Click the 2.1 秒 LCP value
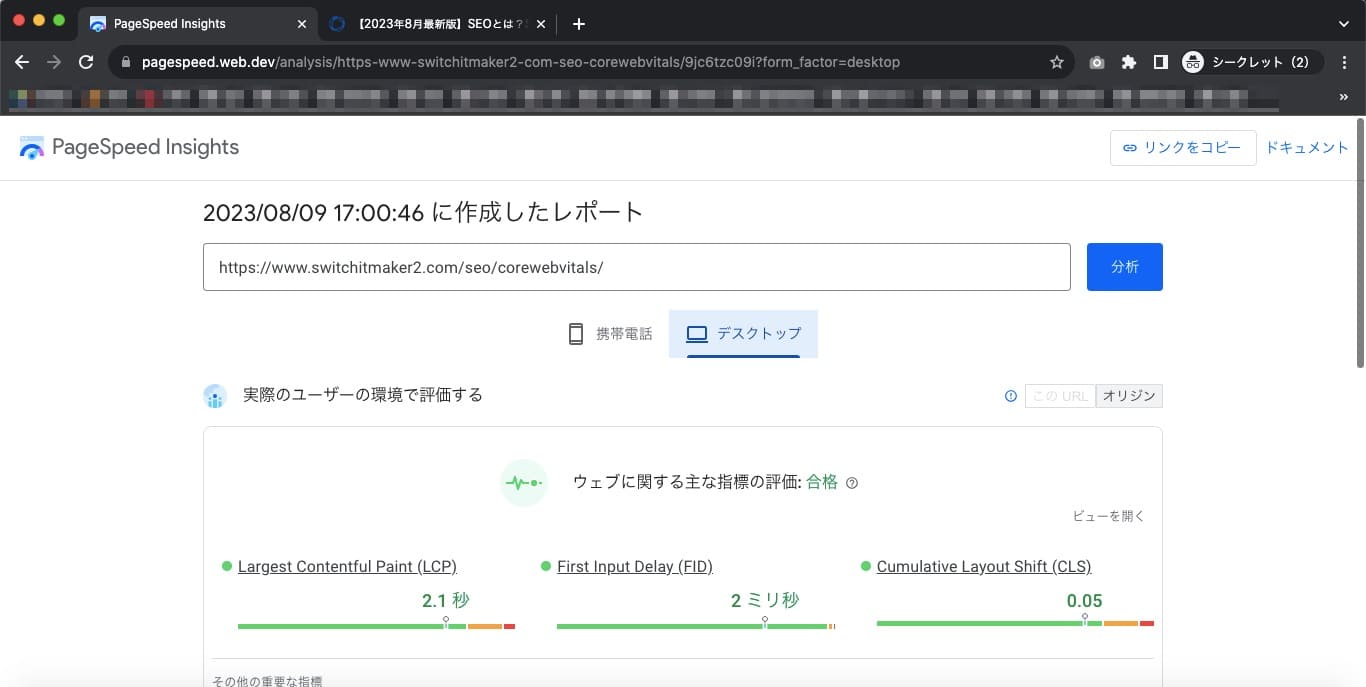Screen dimensions: 1366x687 (x=445, y=600)
